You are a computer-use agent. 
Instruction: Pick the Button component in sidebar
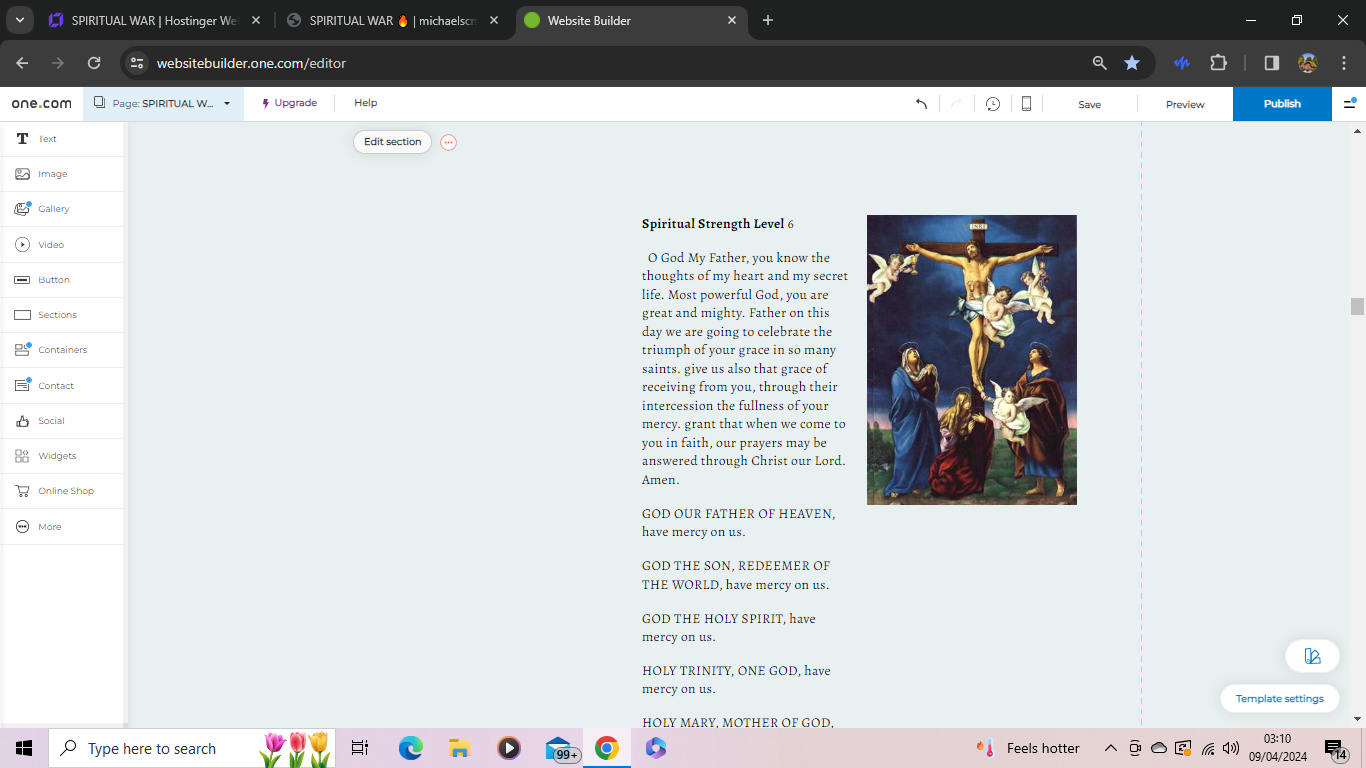coord(62,280)
